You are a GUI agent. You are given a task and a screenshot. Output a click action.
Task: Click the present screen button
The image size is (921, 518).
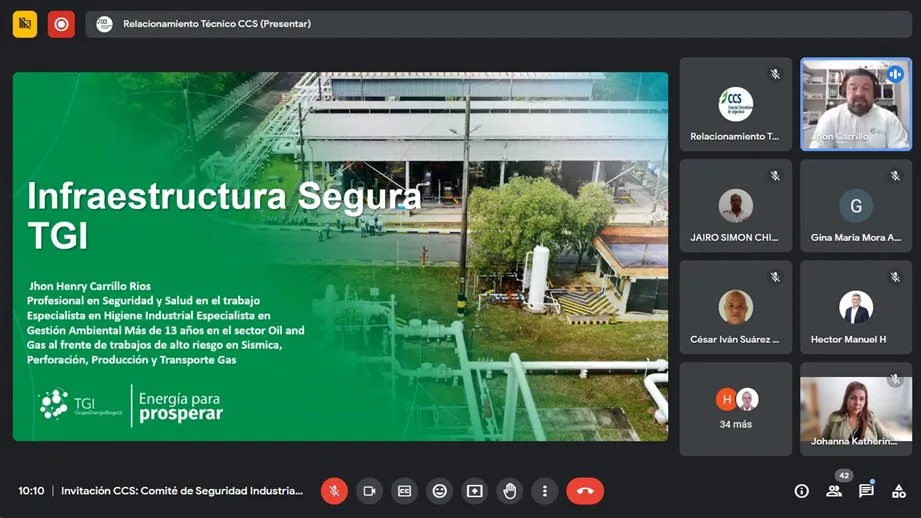point(475,491)
